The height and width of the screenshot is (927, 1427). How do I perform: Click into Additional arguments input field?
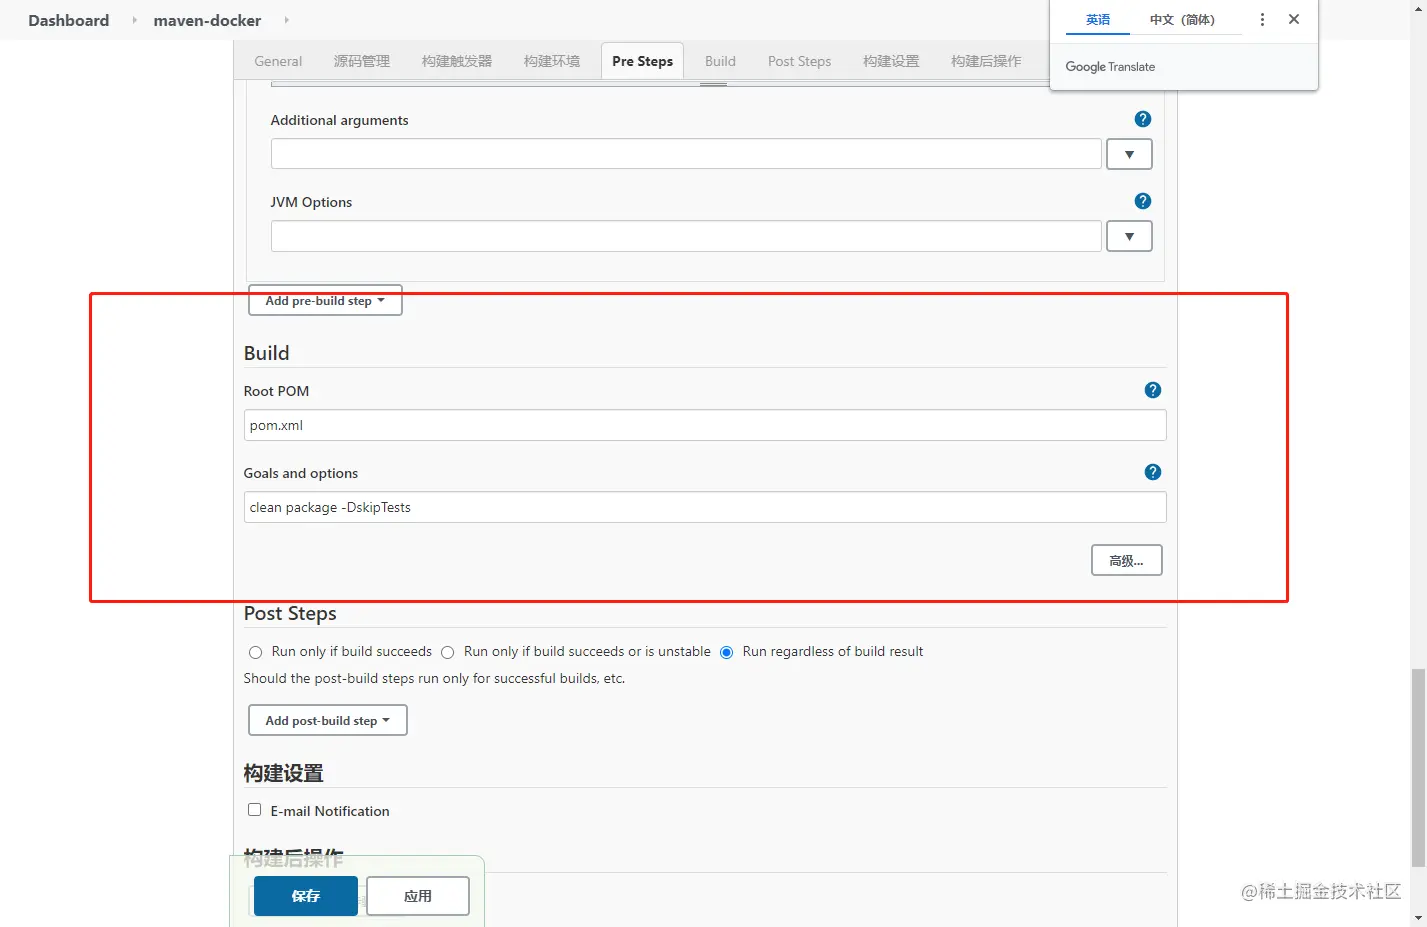(686, 154)
